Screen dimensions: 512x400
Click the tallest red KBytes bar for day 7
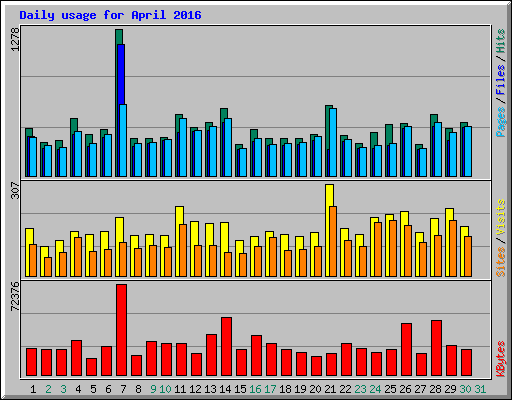pos(121,330)
